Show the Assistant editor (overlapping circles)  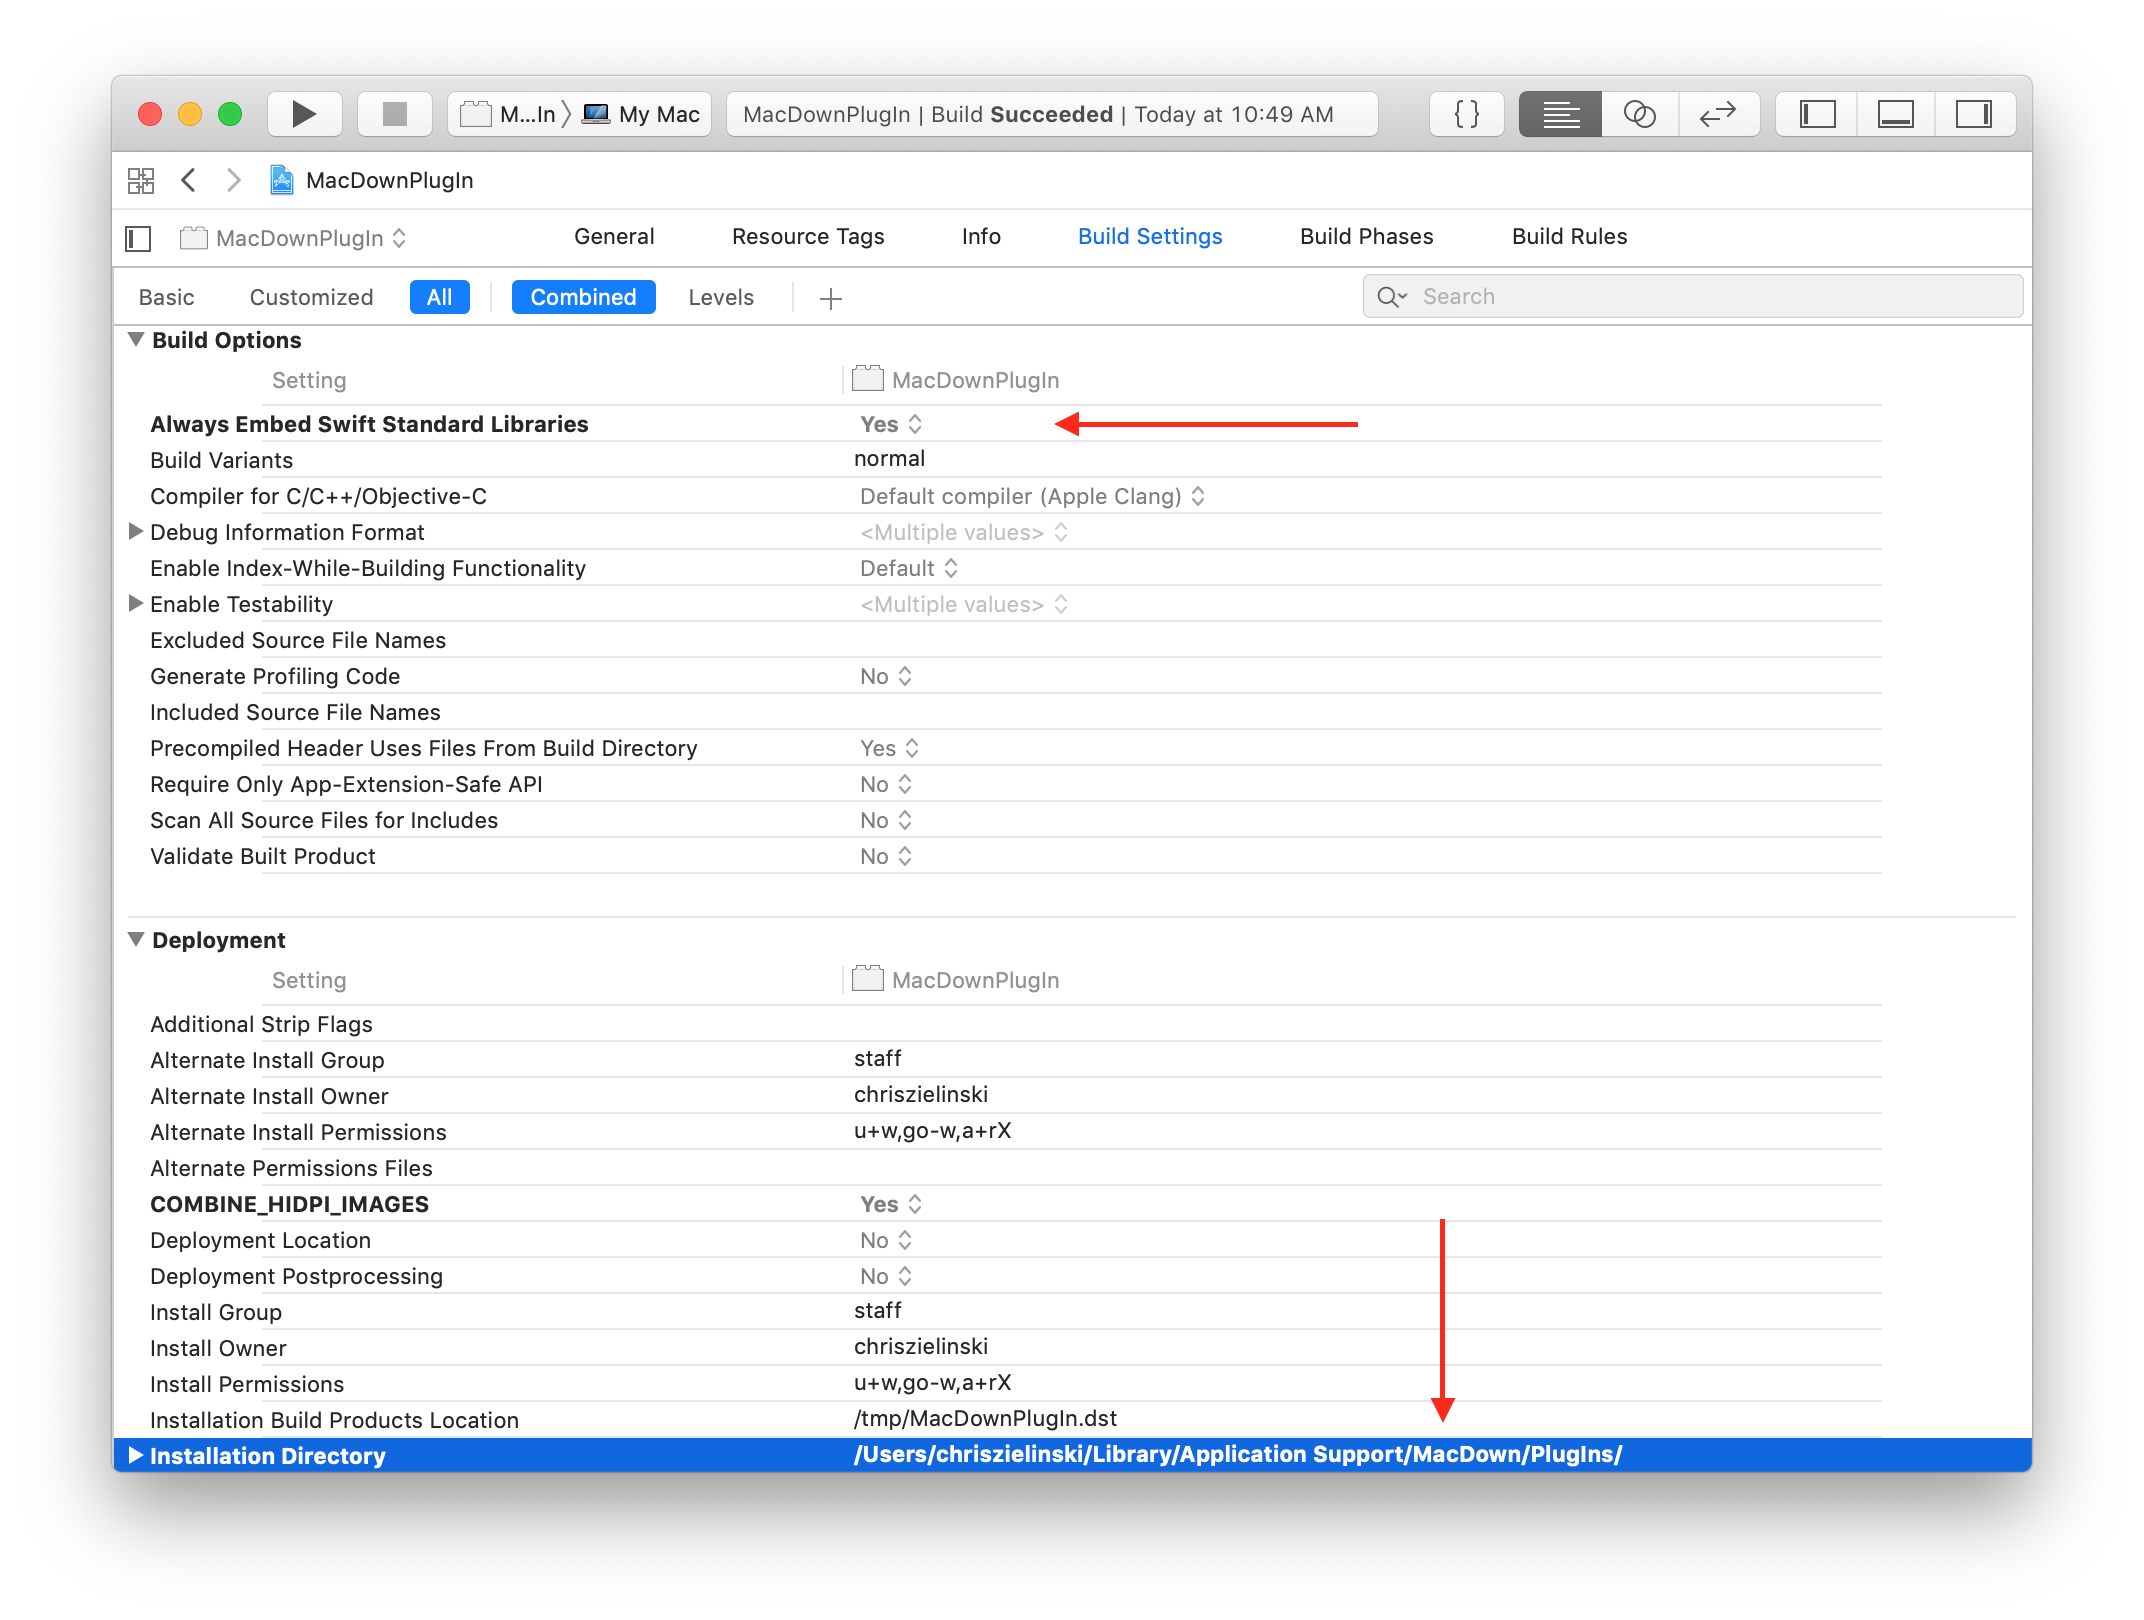(x=1640, y=114)
